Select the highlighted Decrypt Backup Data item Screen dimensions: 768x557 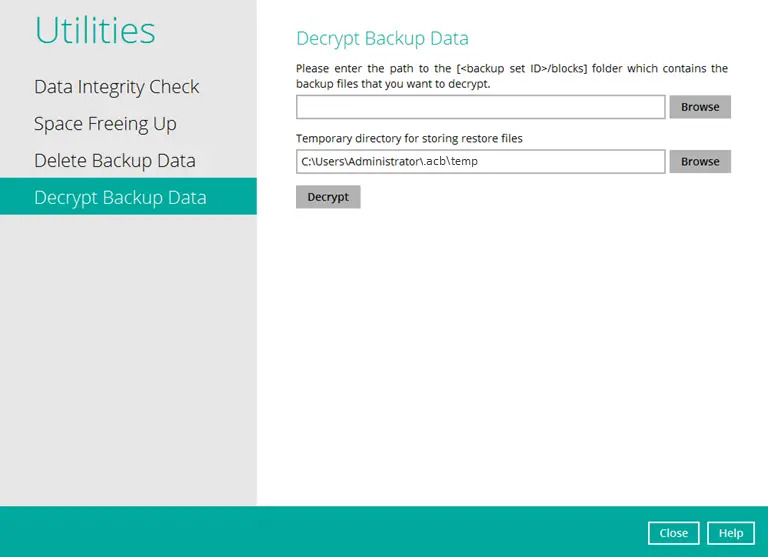[120, 197]
